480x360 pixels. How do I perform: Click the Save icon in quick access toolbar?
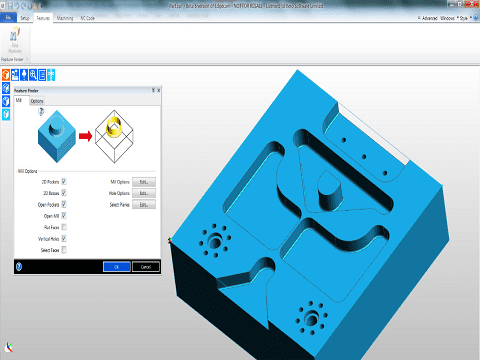pyautogui.click(x=10, y=6)
